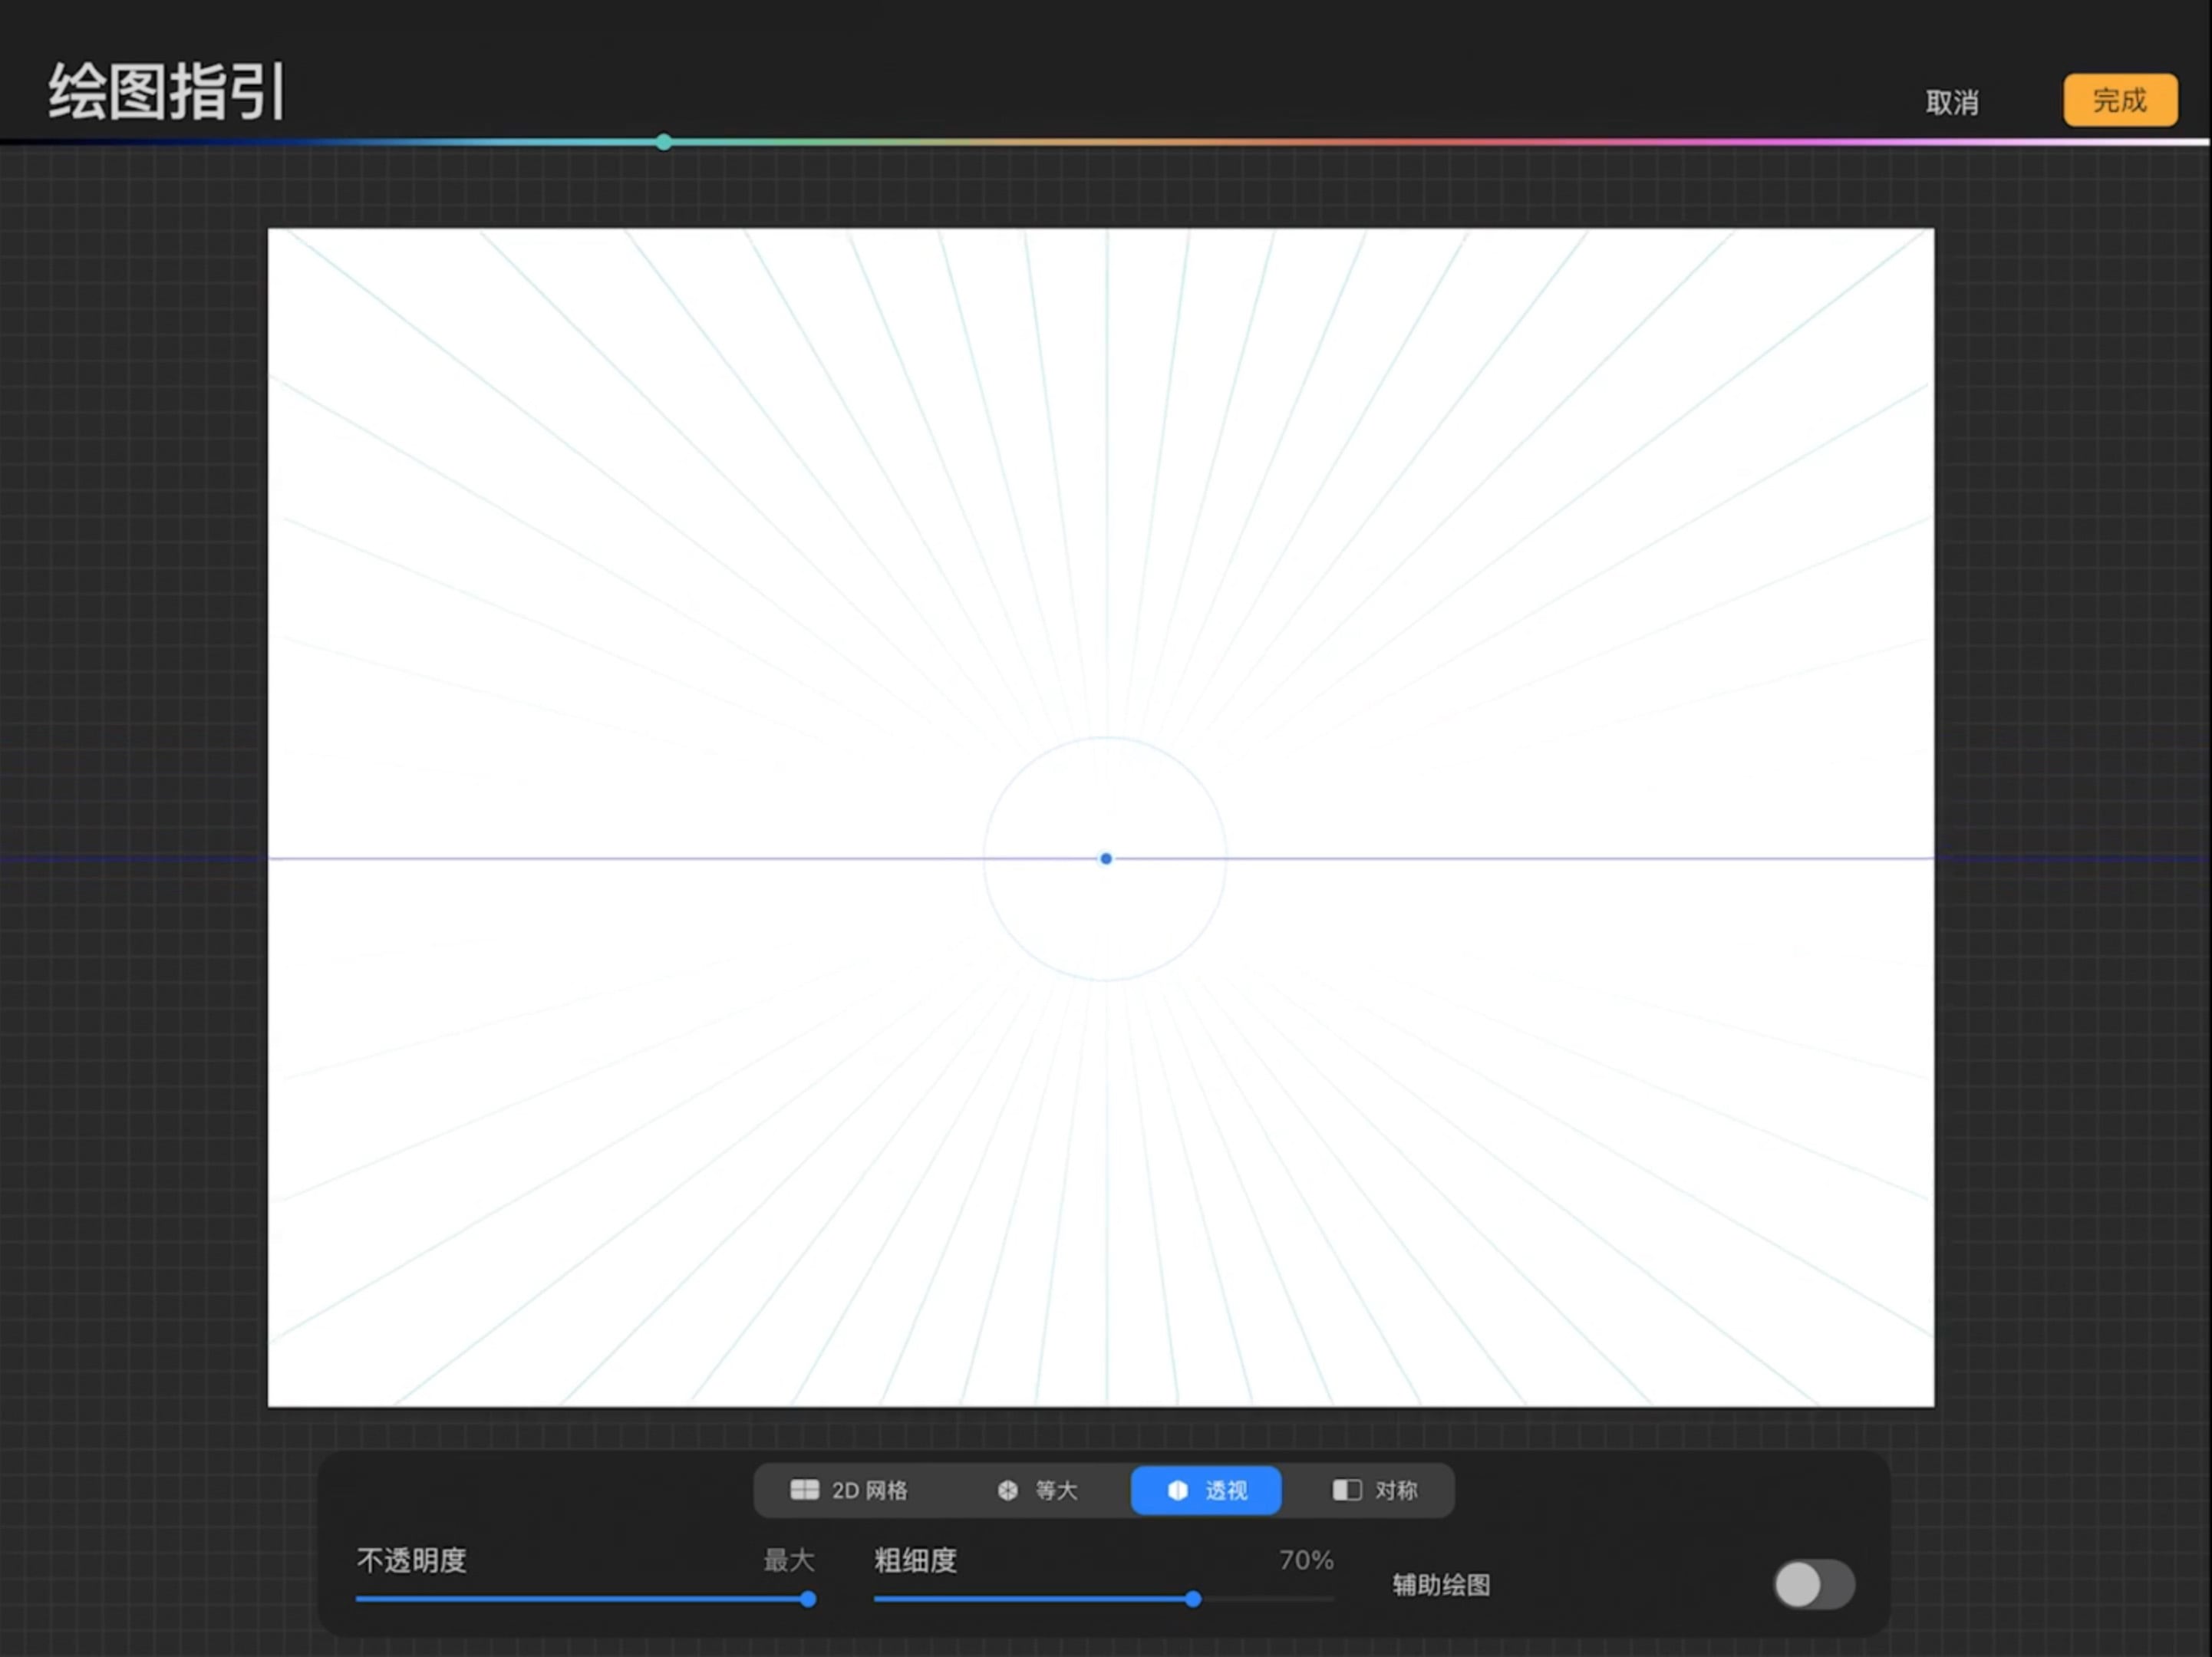Image resolution: width=2212 pixels, height=1657 pixels.
Task: Click the 辅助绘图 label
Action: [1441, 1585]
